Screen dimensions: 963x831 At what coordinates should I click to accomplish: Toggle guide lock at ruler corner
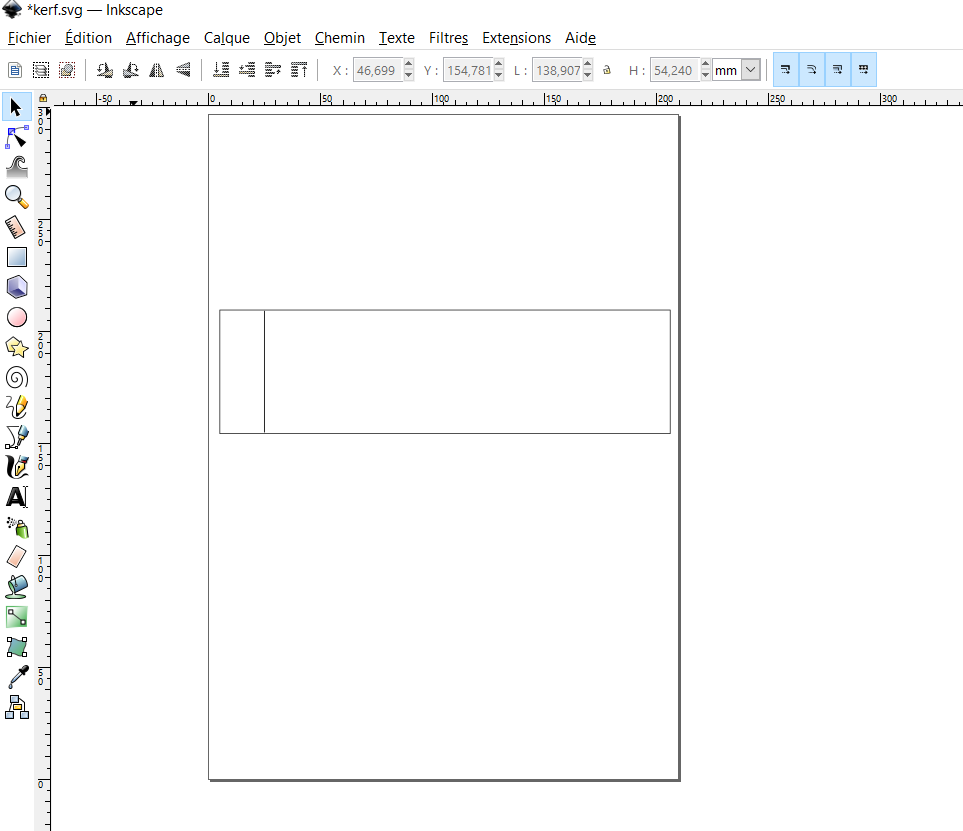[43, 98]
